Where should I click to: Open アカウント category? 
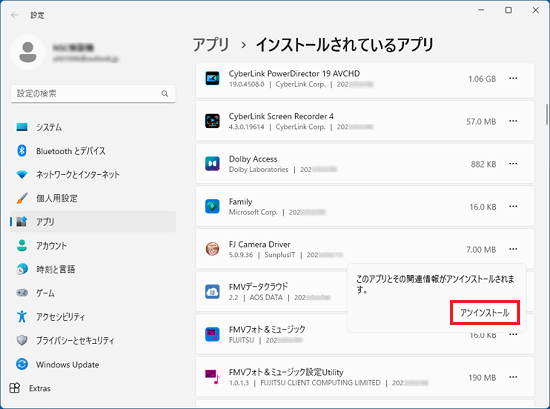93,246
